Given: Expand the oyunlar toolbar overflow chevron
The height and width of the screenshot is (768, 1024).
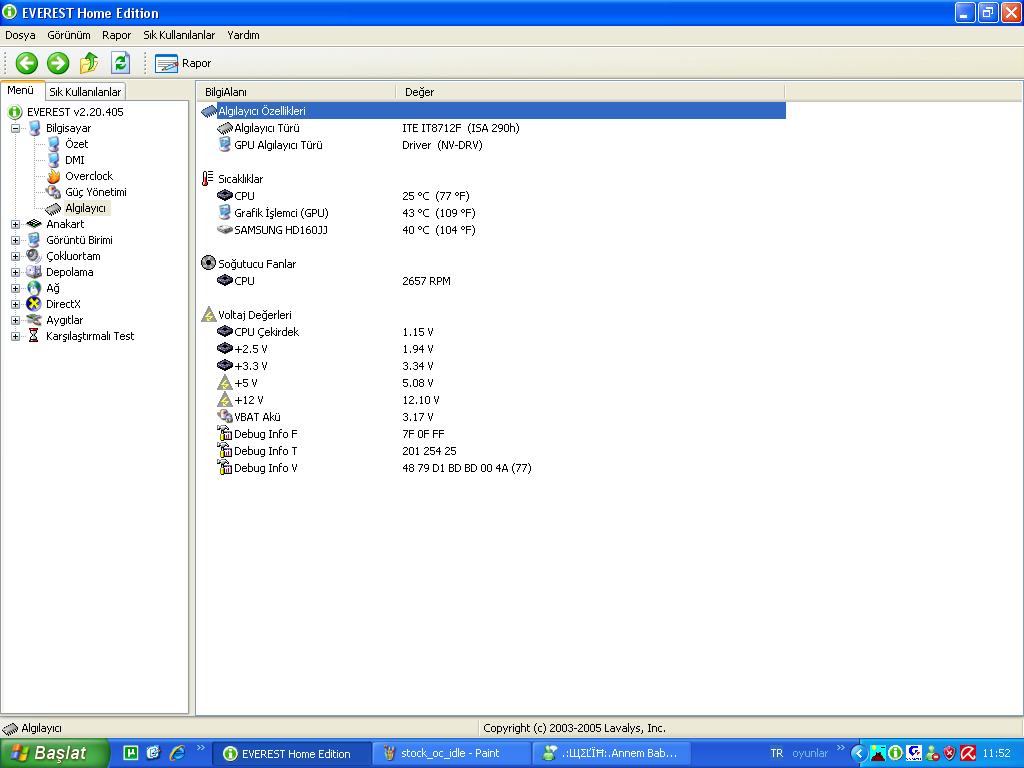Looking at the screenshot, I should point(840,748).
